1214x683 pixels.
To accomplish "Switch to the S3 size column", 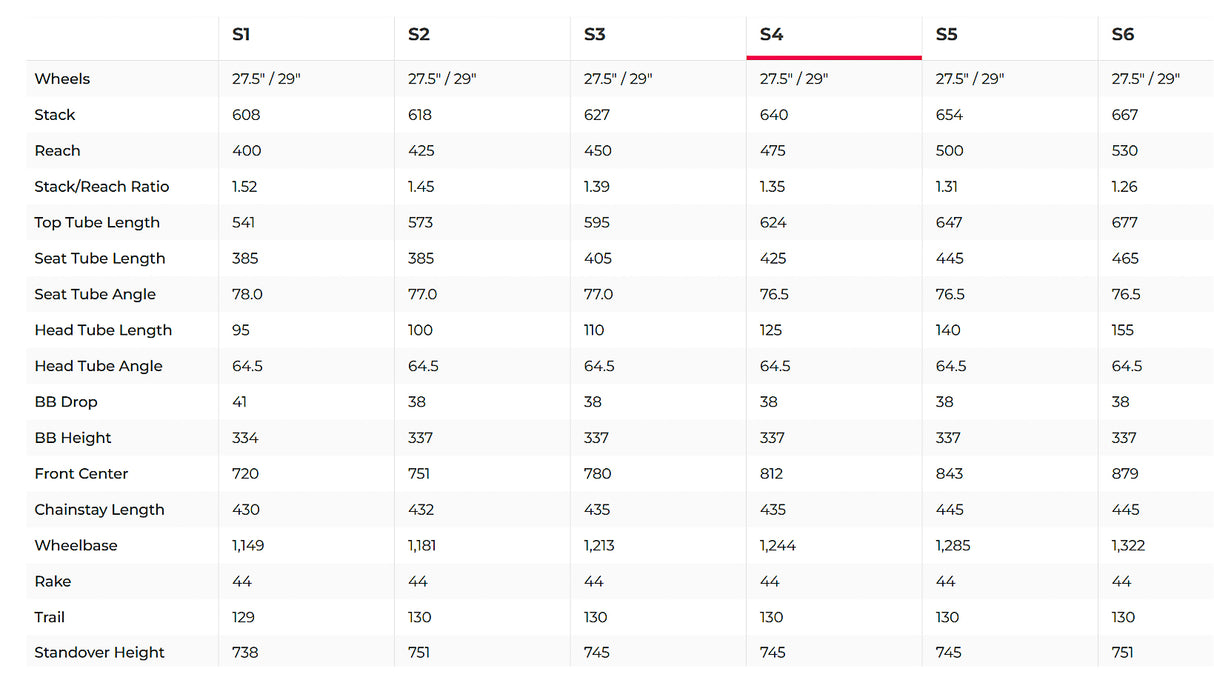I will [x=595, y=35].
